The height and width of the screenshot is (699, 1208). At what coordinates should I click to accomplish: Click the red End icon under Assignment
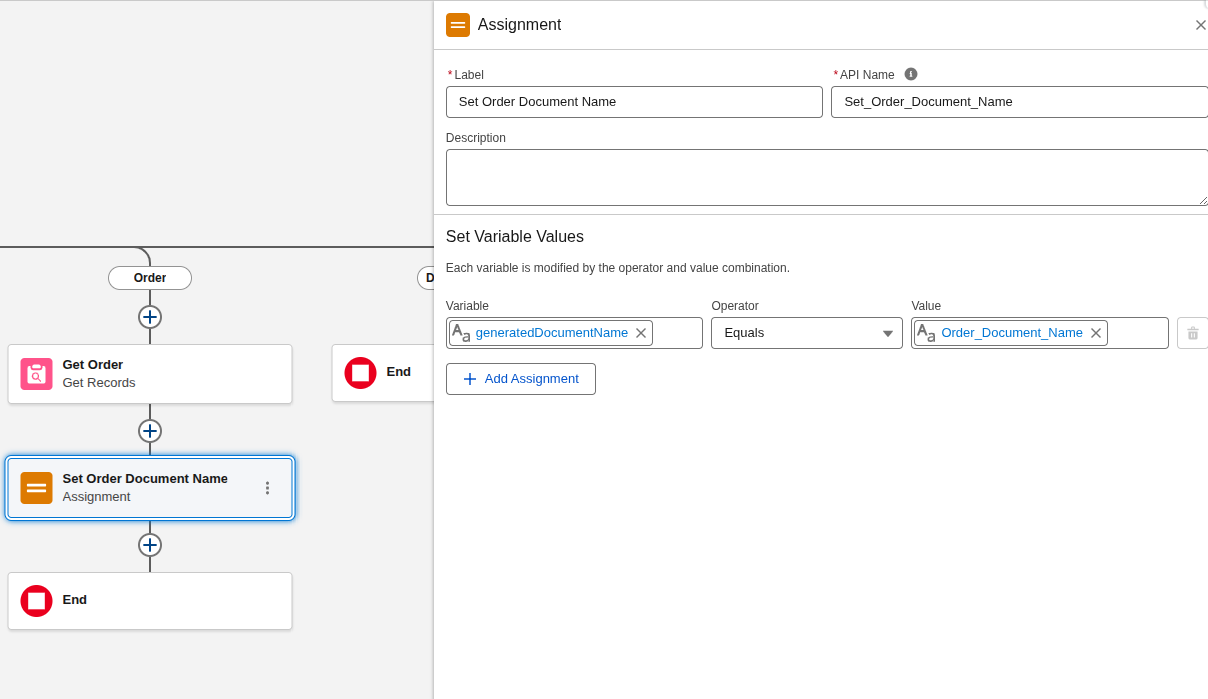37,601
